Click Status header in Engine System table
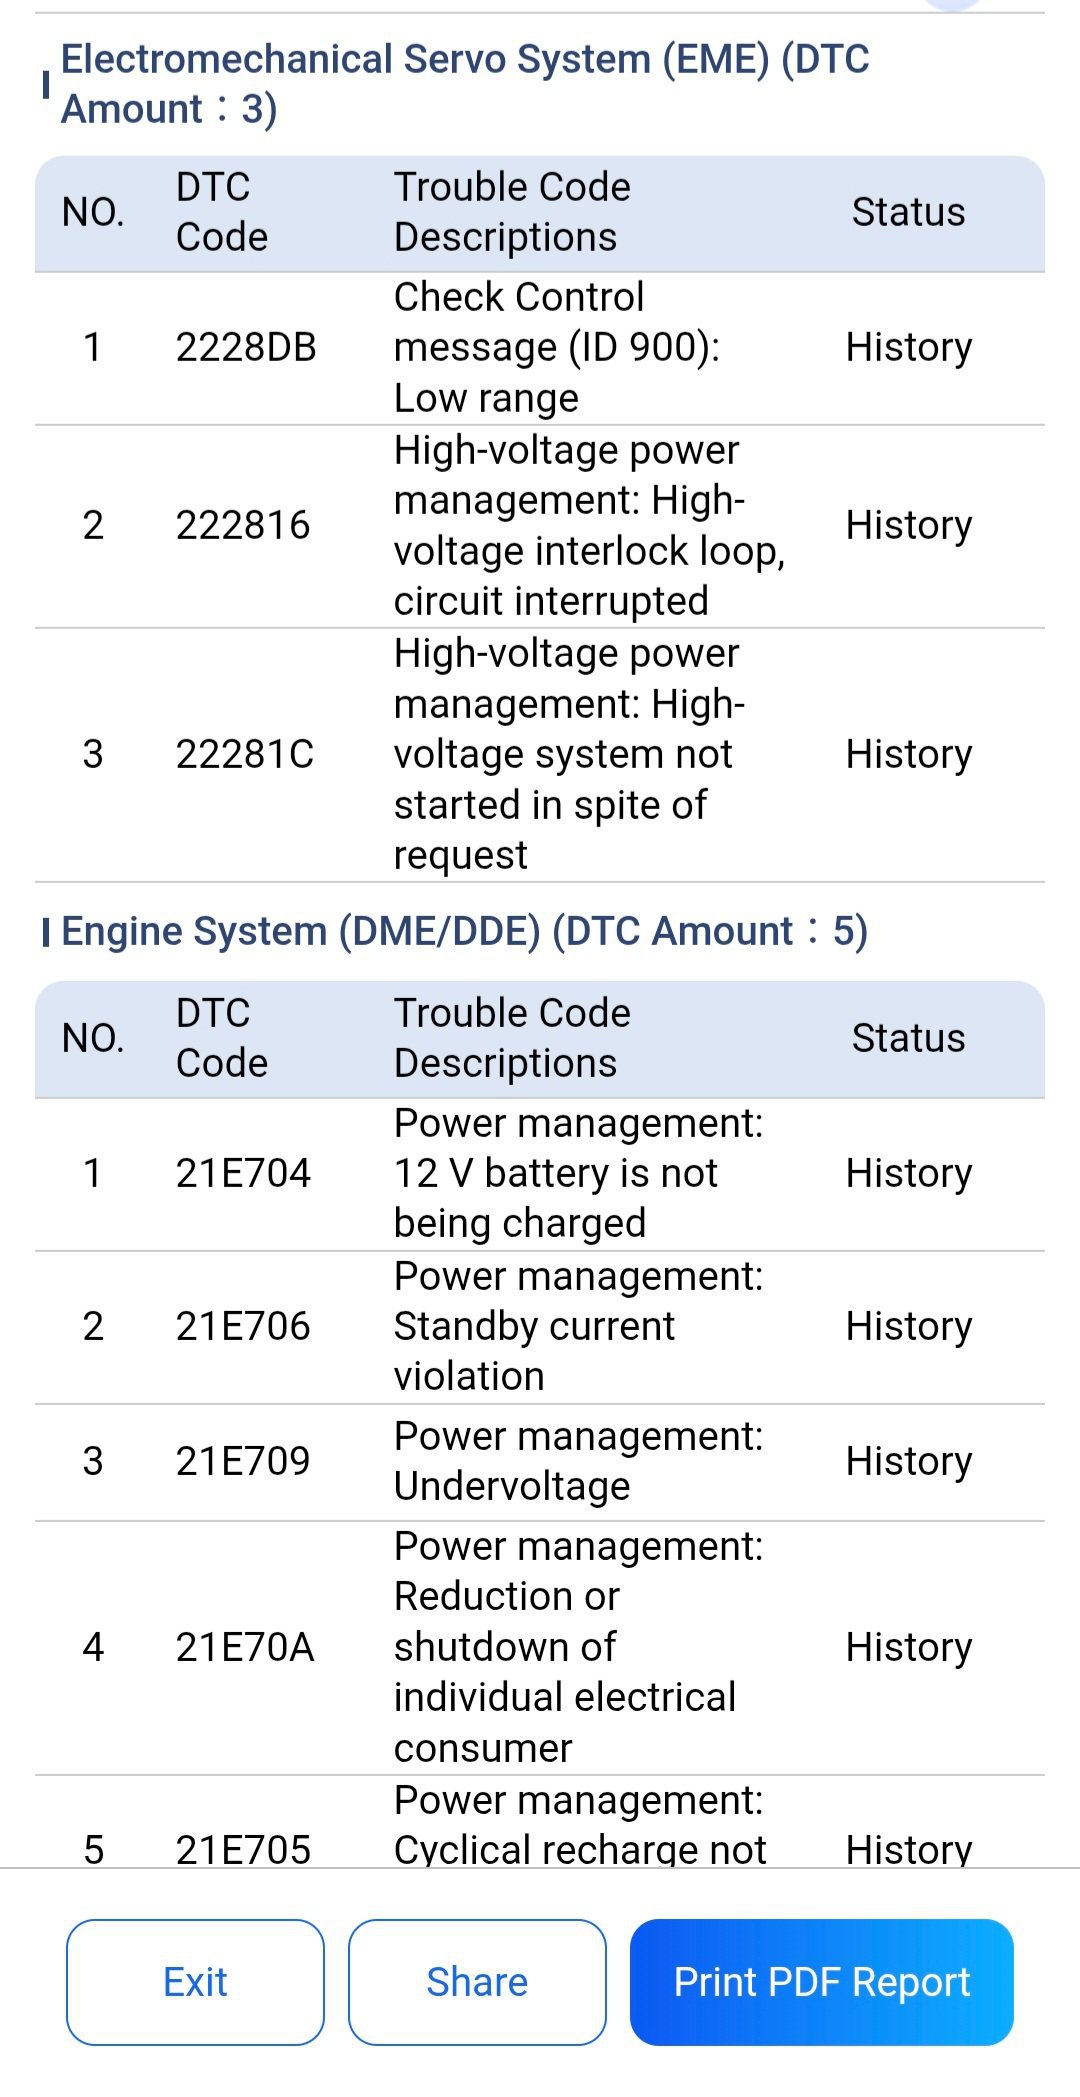The width and height of the screenshot is (1080, 2097). 908,1038
